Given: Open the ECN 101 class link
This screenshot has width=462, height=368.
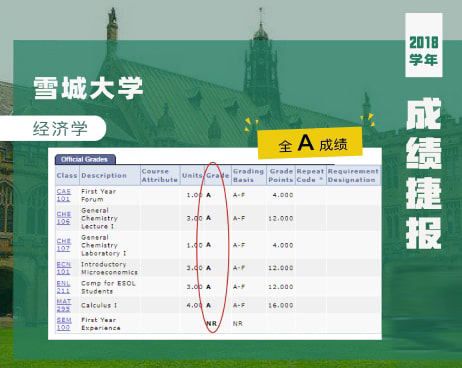Looking at the screenshot, I should click(63, 268).
